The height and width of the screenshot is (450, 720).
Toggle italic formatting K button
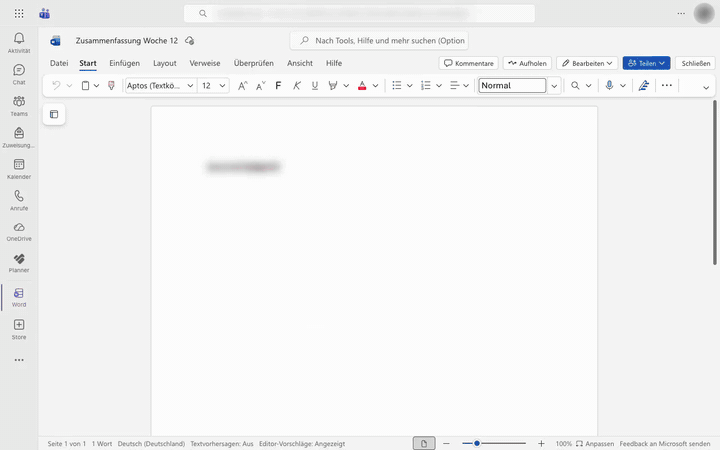click(x=297, y=85)
